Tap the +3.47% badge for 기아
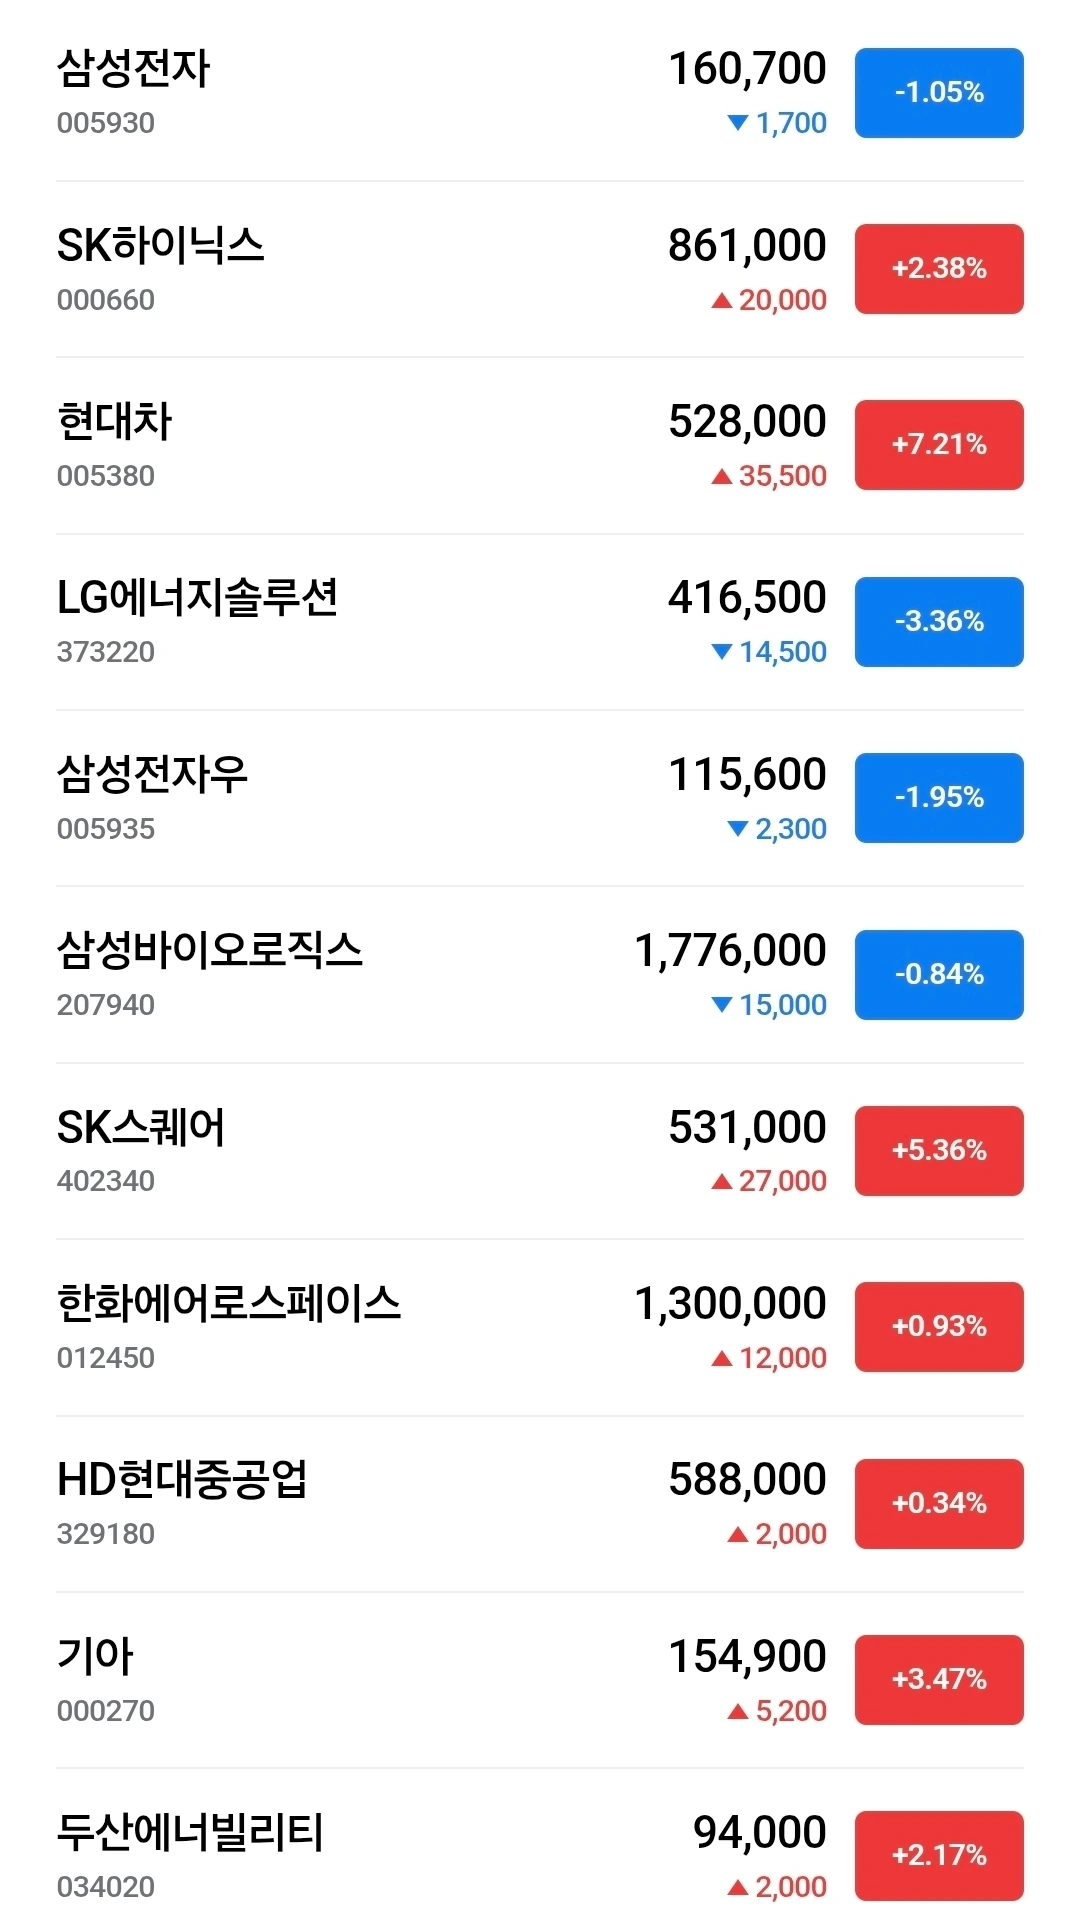 [x=939, y=1680]
